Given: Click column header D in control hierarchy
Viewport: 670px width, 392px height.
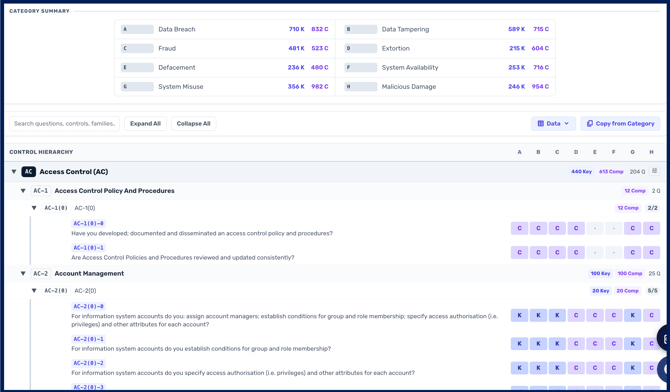Looking at the screenshot, I should [576, 152].
